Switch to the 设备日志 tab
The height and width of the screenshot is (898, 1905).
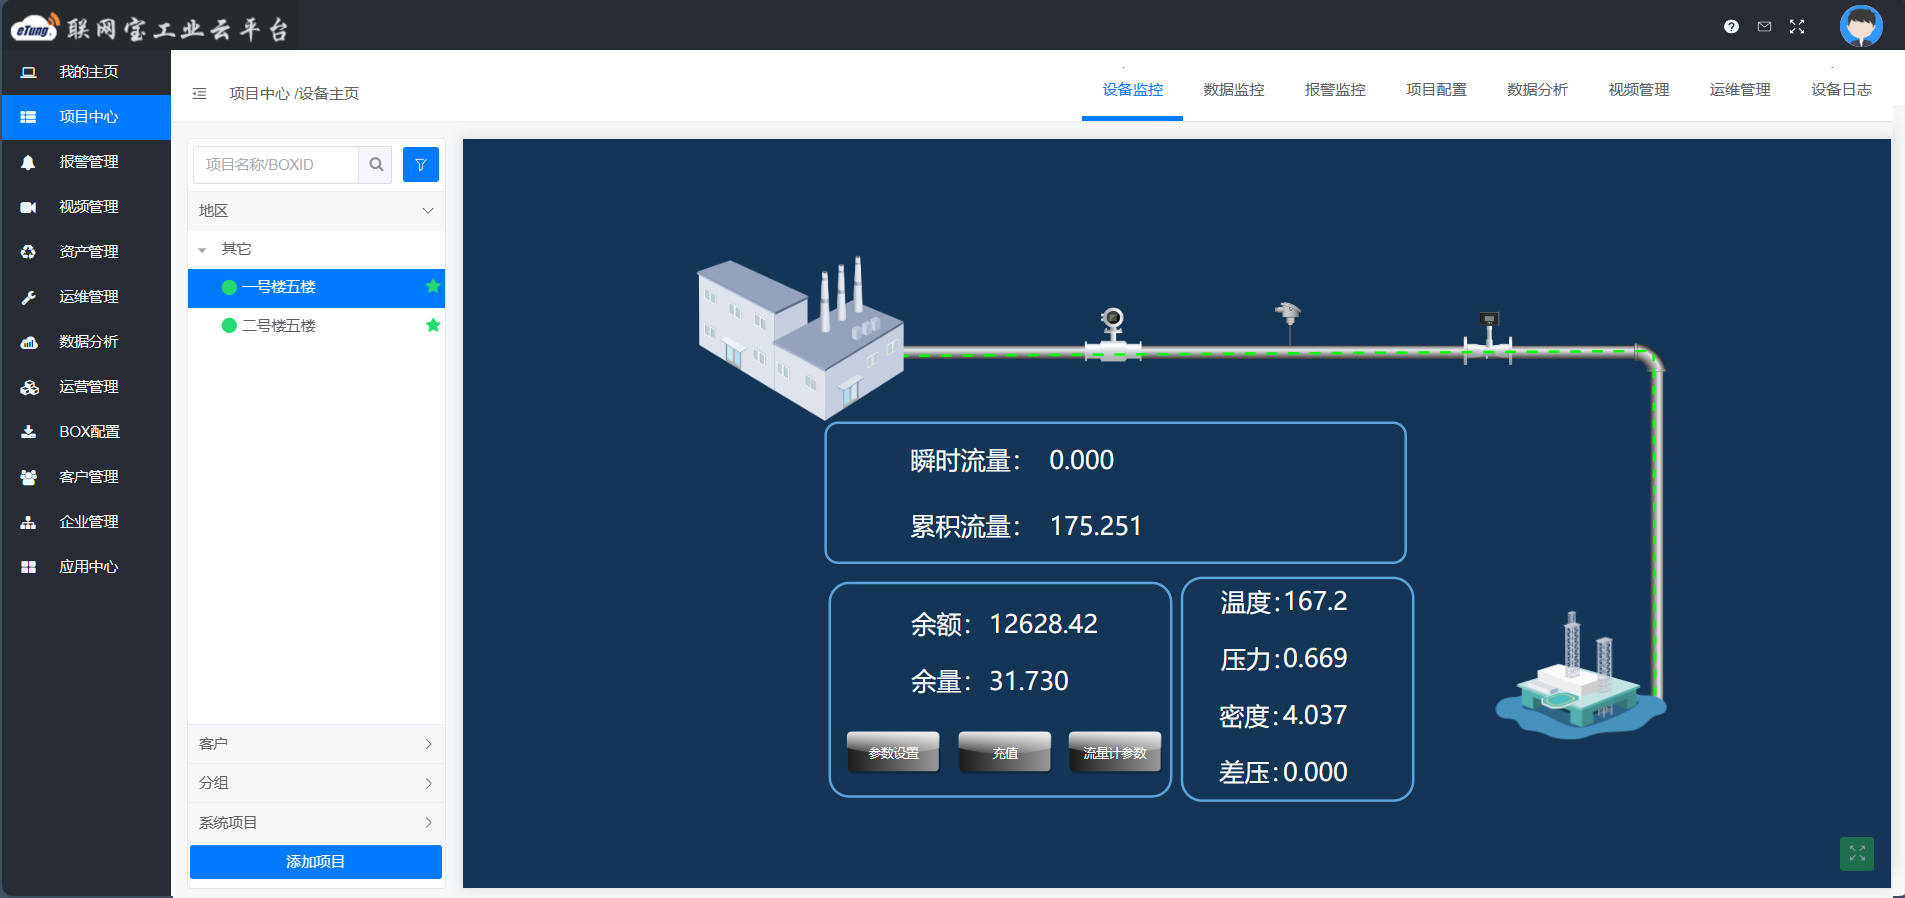tap(1841, 90)
